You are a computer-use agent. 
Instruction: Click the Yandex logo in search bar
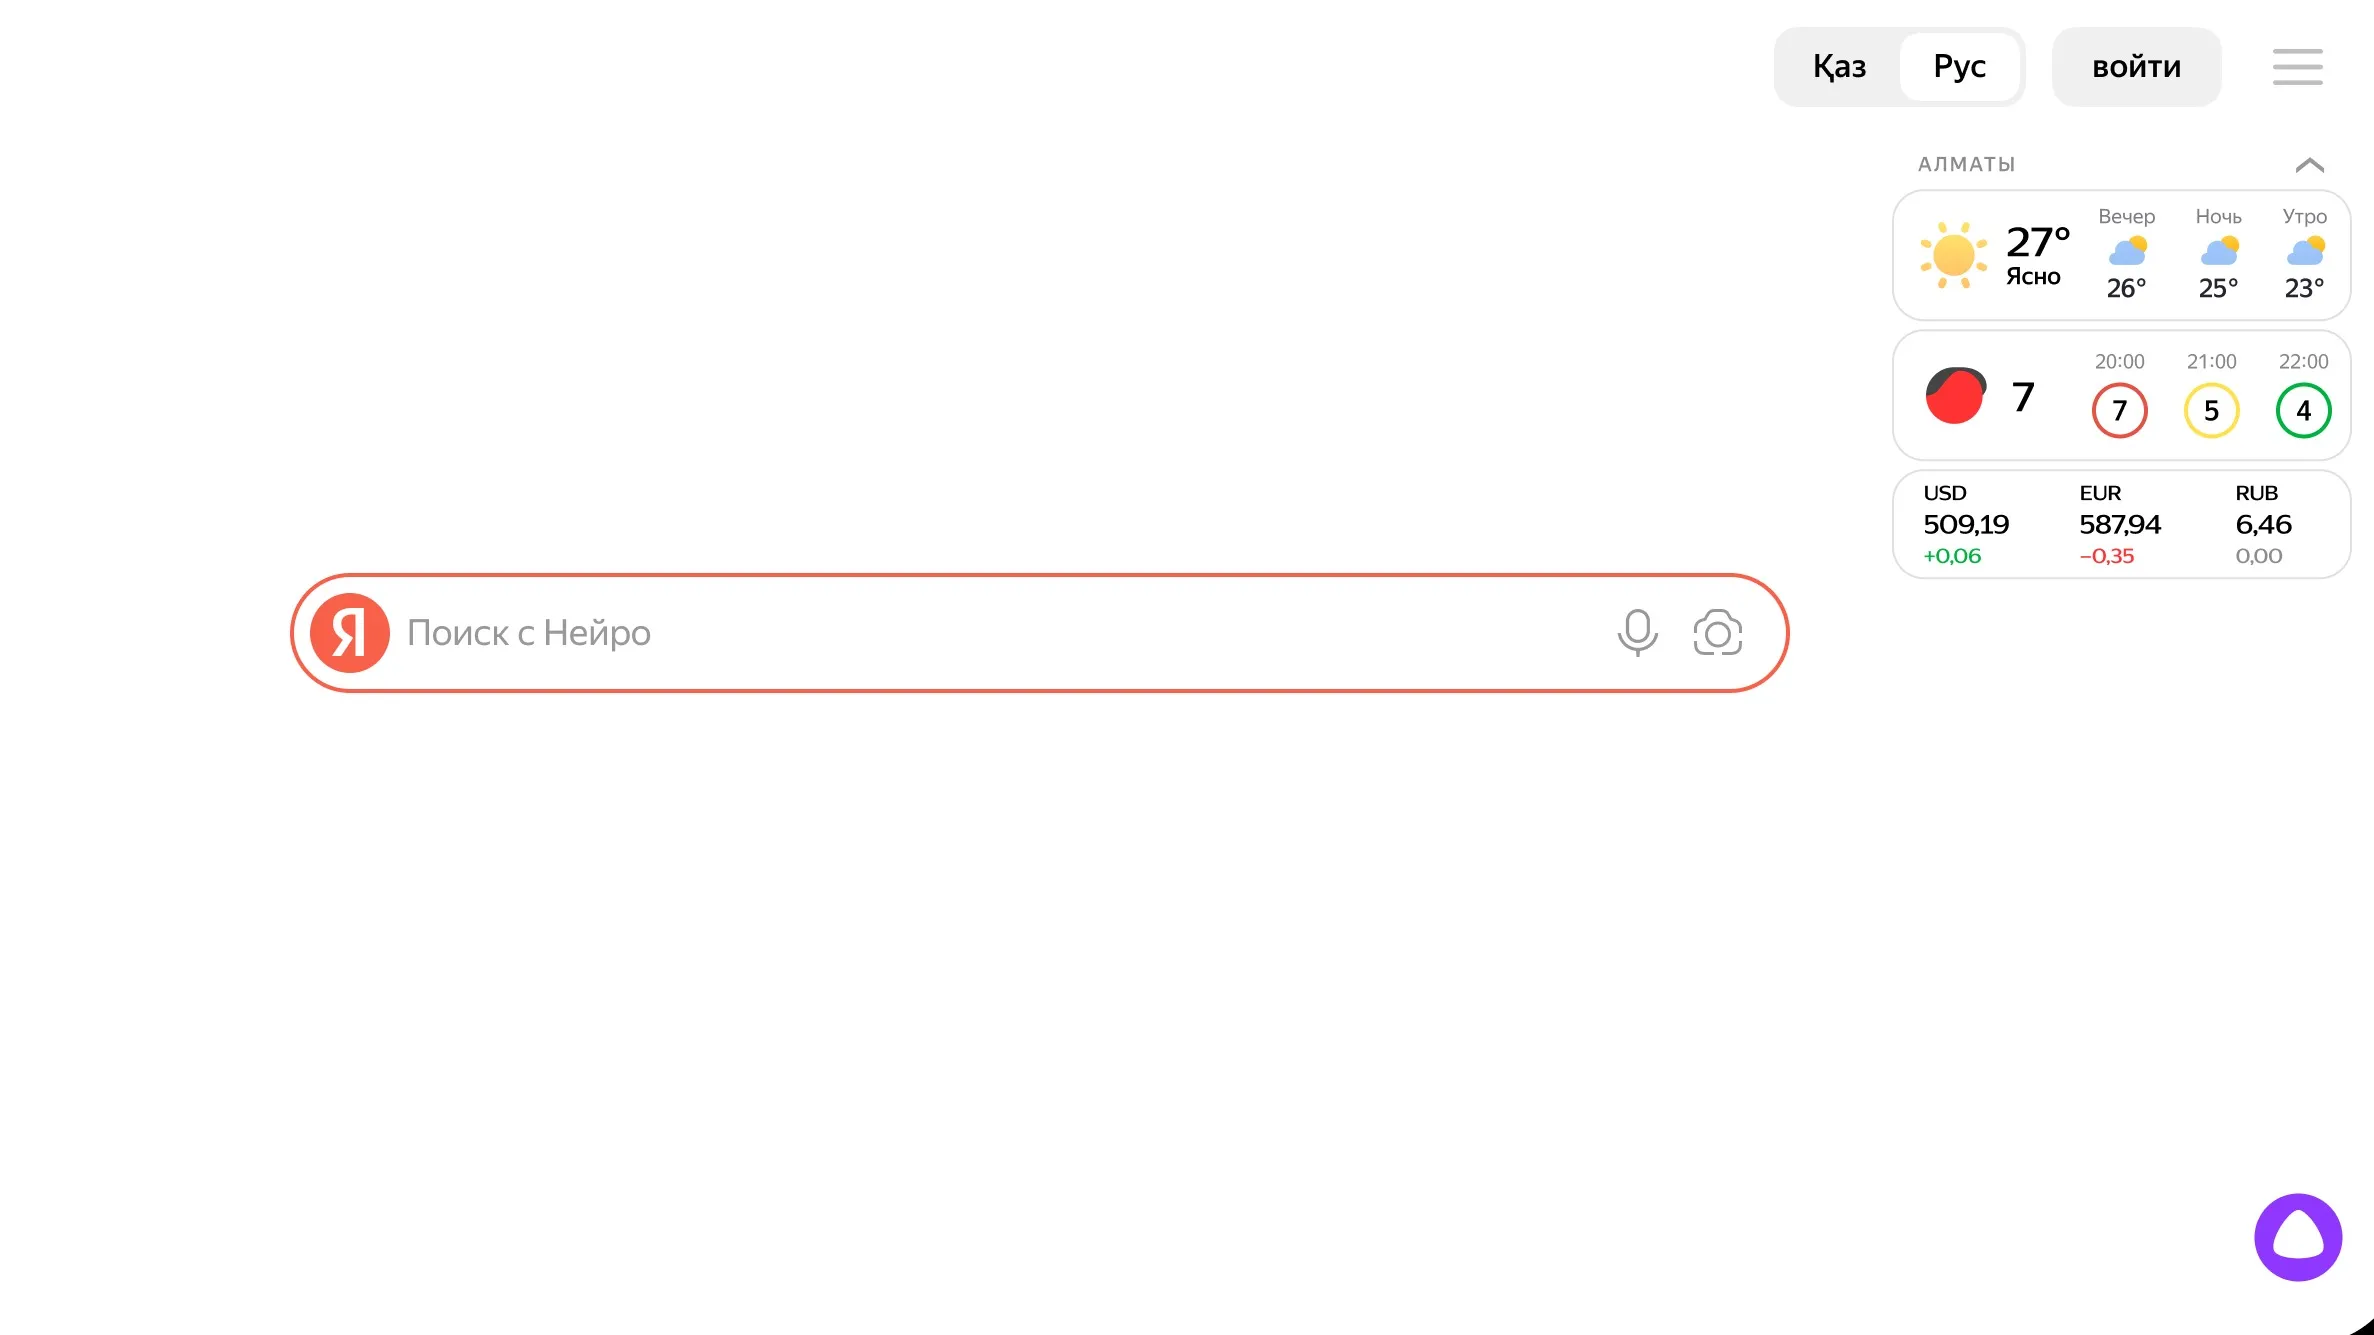coord(349,633)
